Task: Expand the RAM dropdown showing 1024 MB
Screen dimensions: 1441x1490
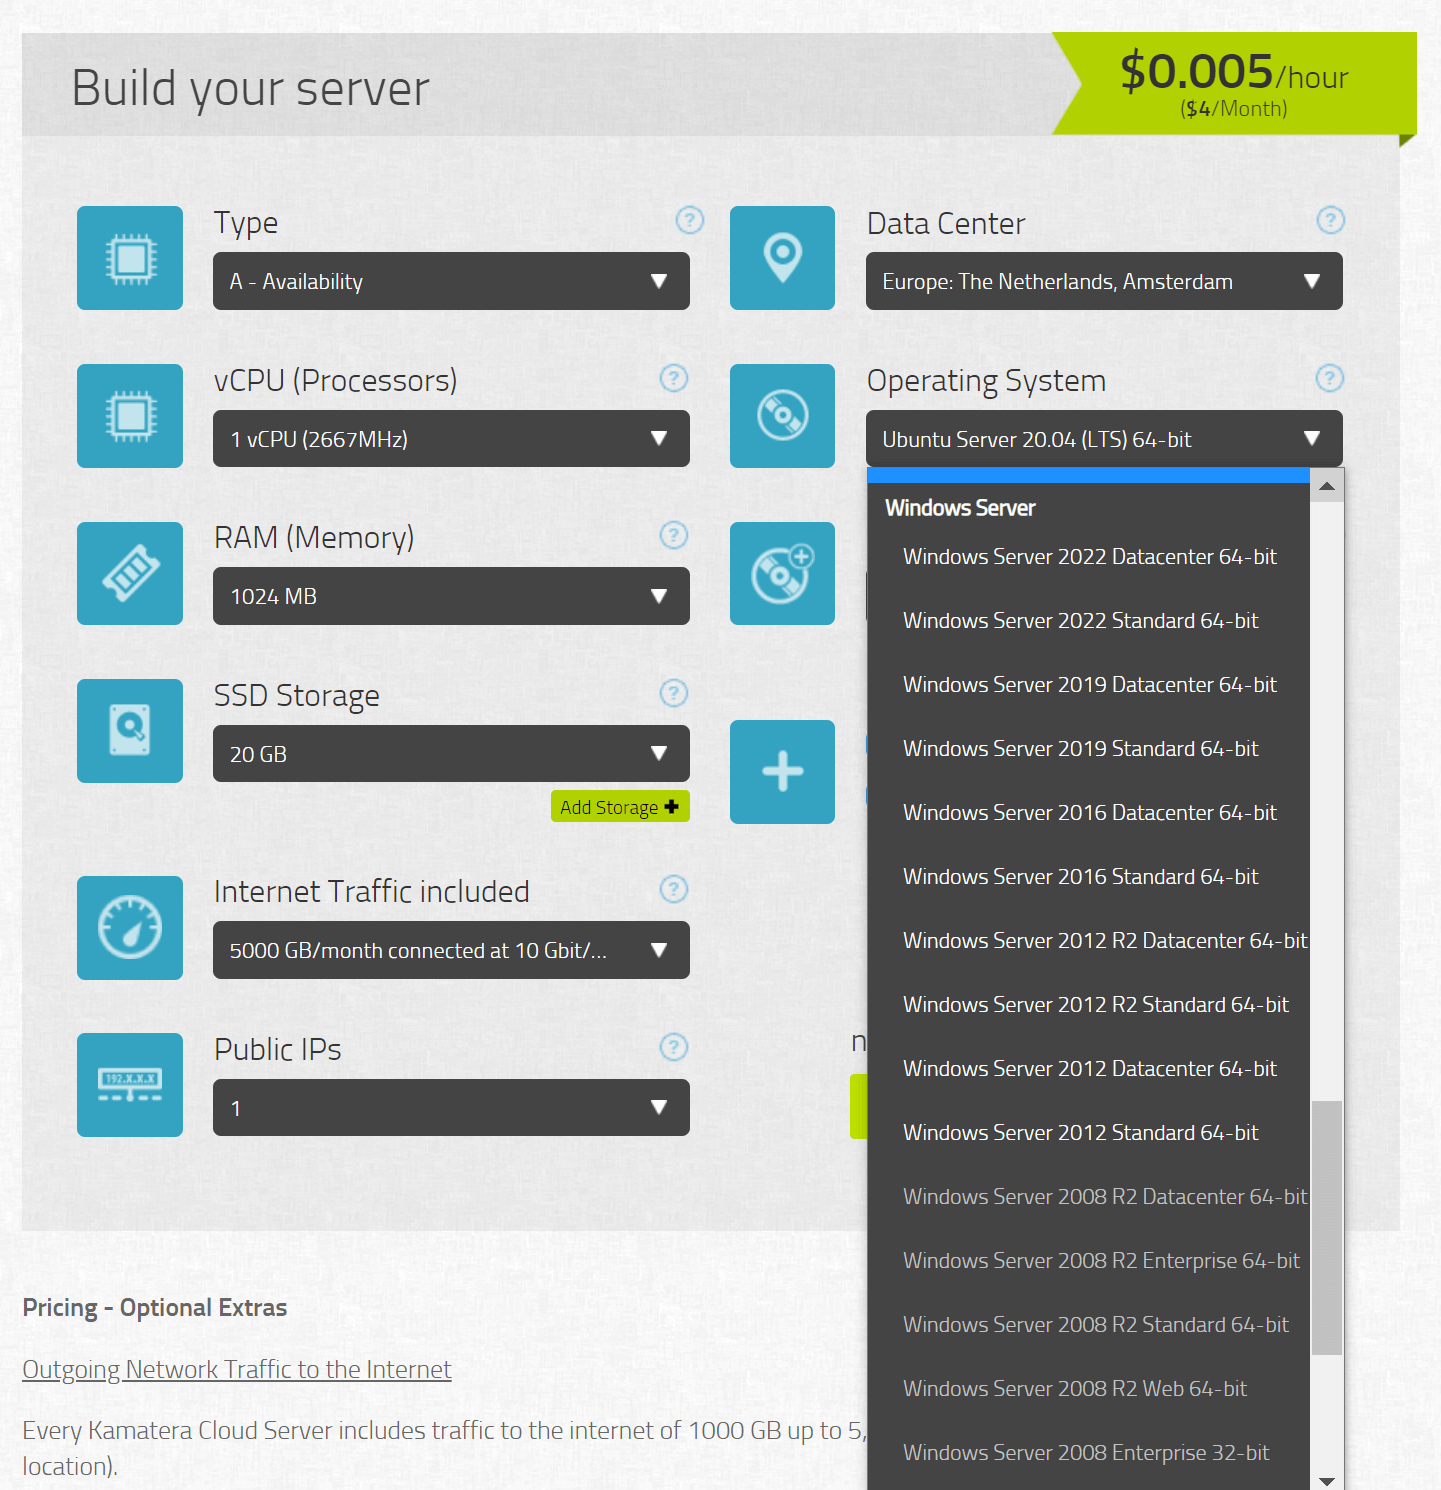Action: coord(451,596)
